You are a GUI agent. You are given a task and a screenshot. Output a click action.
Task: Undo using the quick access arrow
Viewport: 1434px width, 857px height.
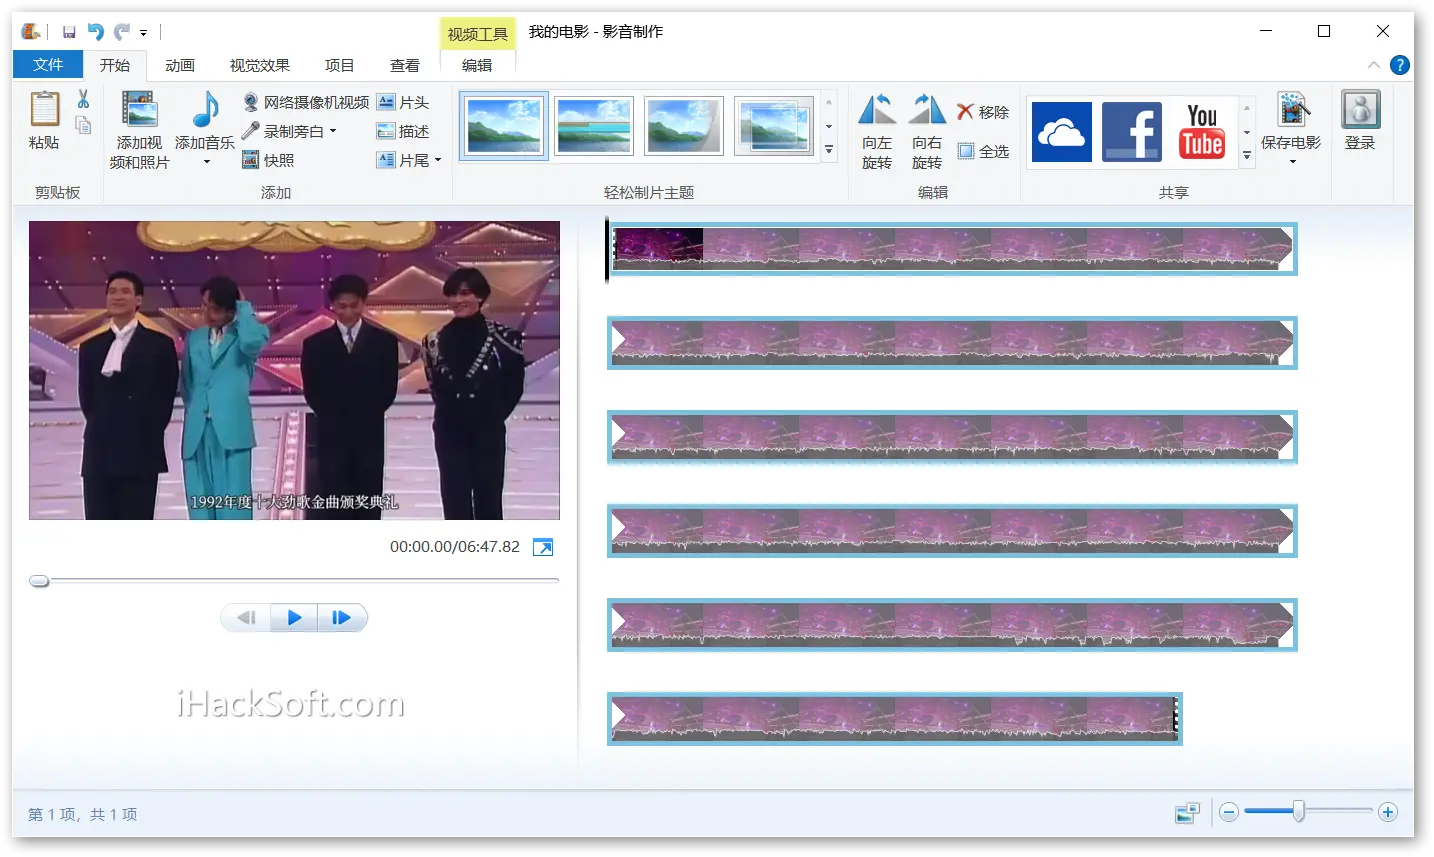pos(96,32)
